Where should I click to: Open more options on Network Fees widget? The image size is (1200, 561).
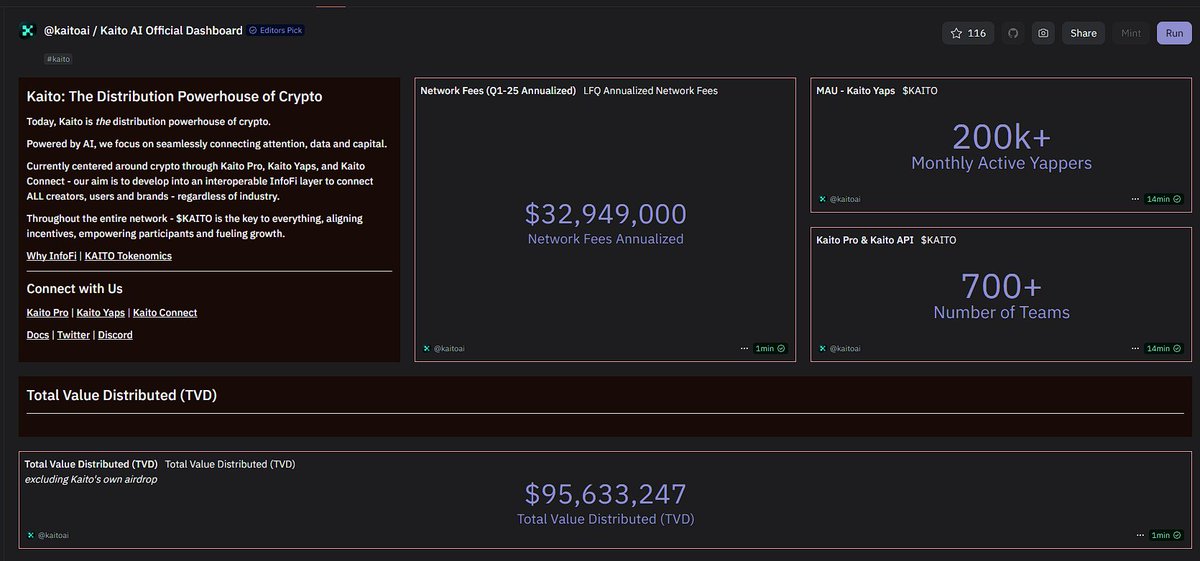(x=744, y=349)
